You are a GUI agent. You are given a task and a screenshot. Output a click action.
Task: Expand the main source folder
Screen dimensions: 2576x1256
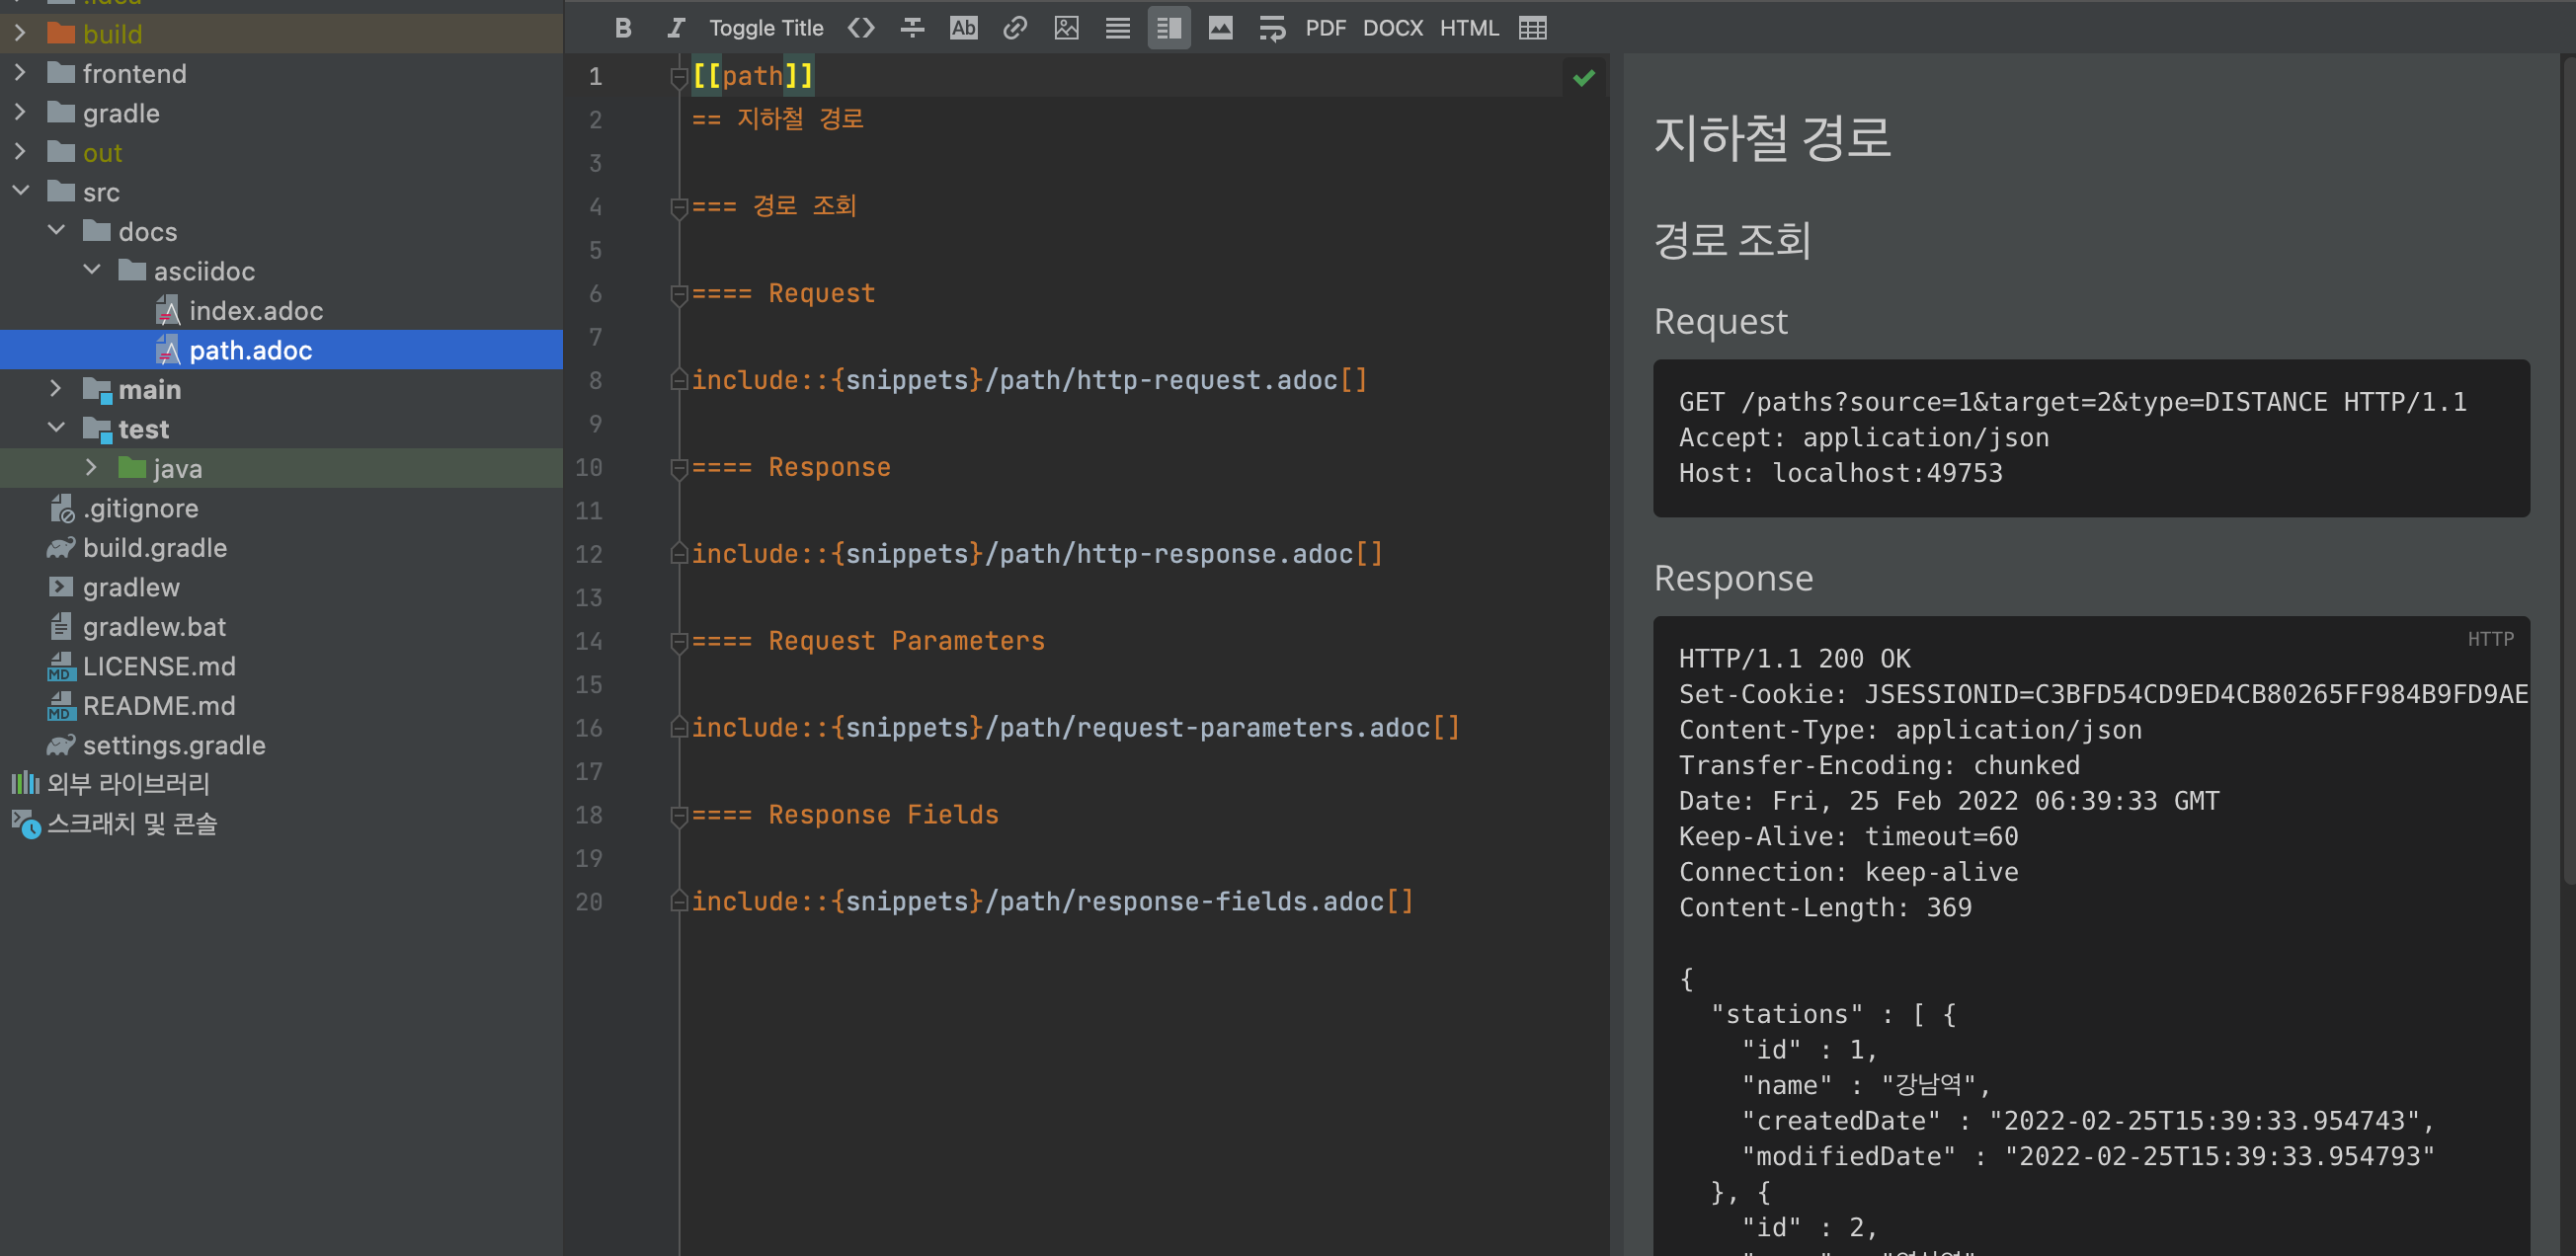(56, 389)
